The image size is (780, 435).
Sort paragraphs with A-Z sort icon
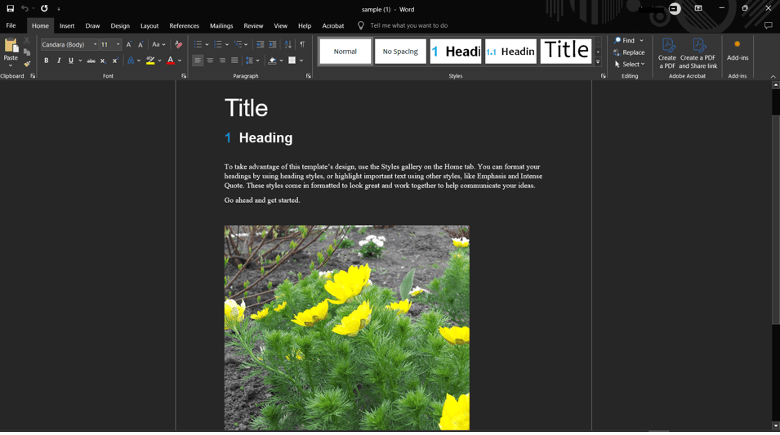point(288,45)
